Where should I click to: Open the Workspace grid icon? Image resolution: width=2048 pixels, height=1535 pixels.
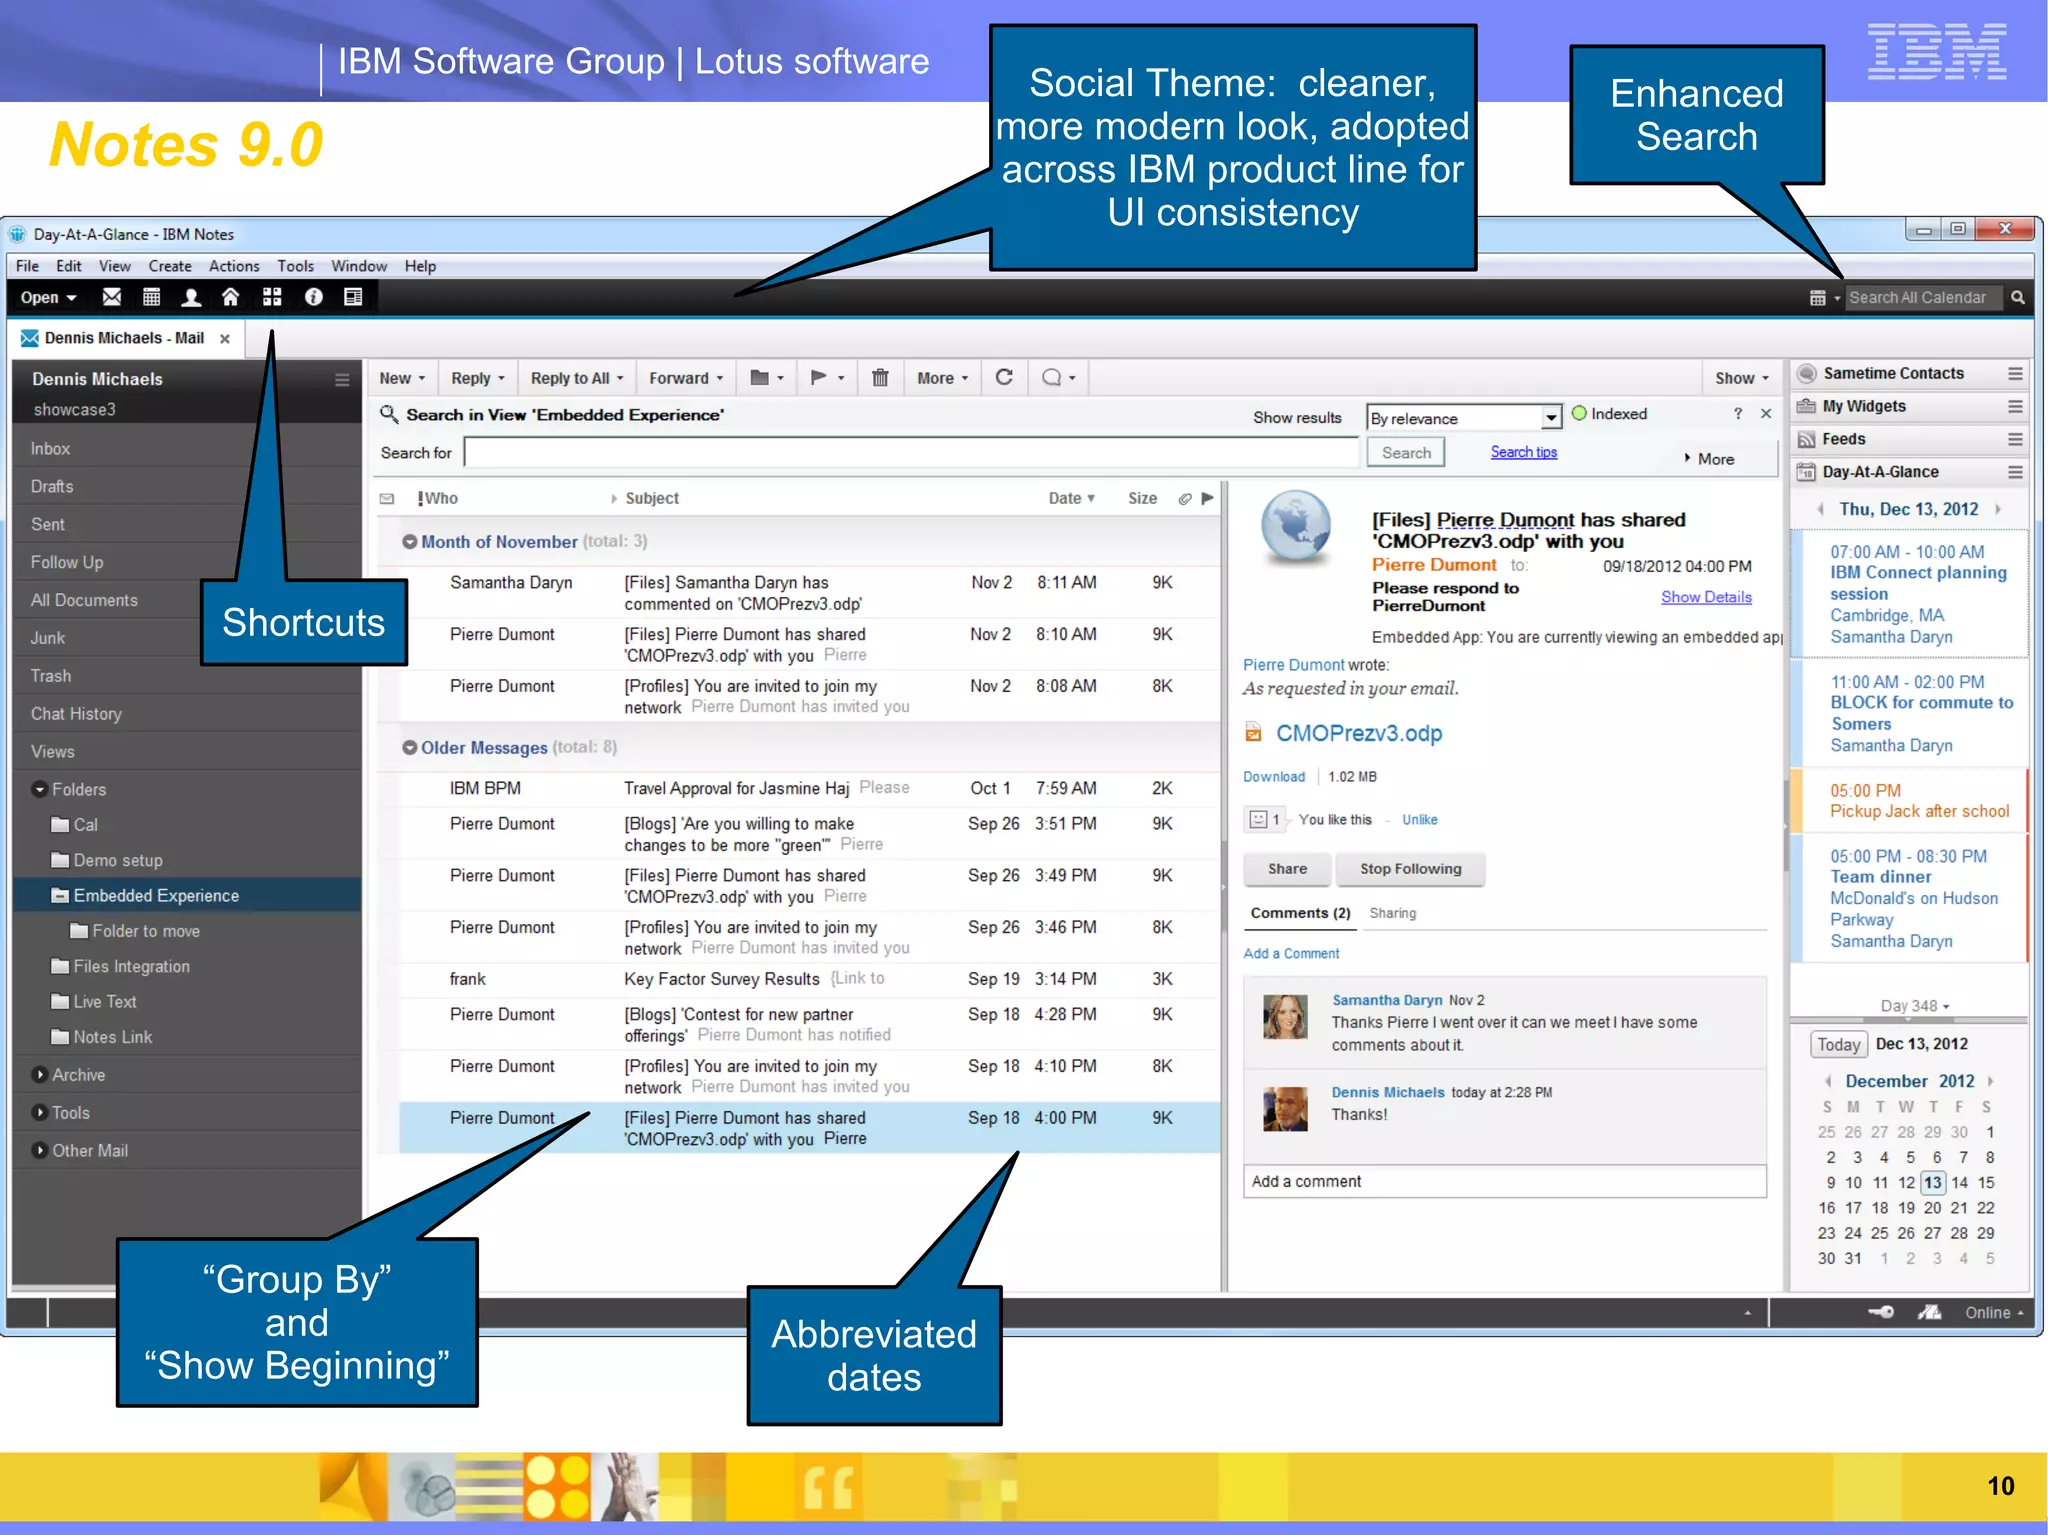(272, 297)
